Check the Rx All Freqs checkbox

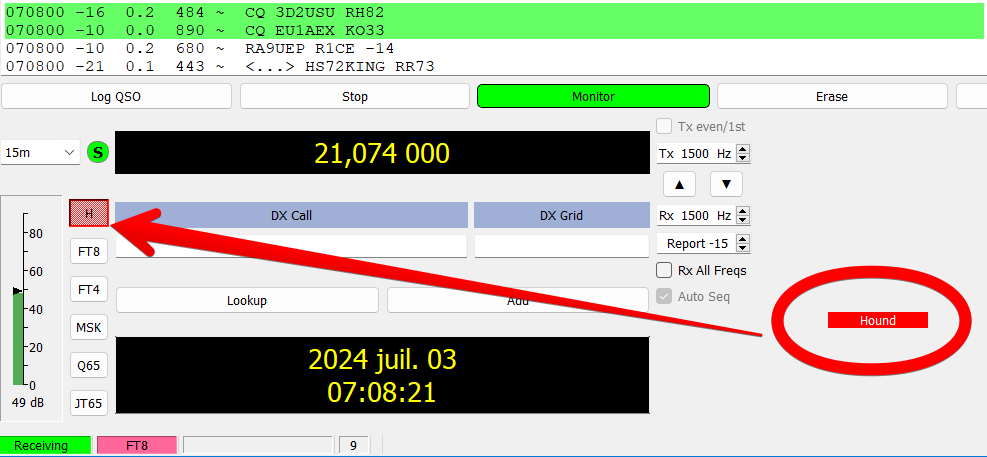click(664, 271)
